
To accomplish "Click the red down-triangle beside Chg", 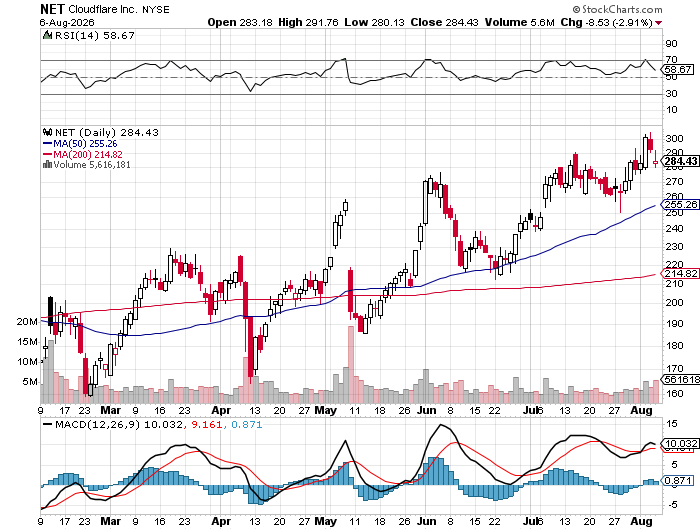I will 659,23.
